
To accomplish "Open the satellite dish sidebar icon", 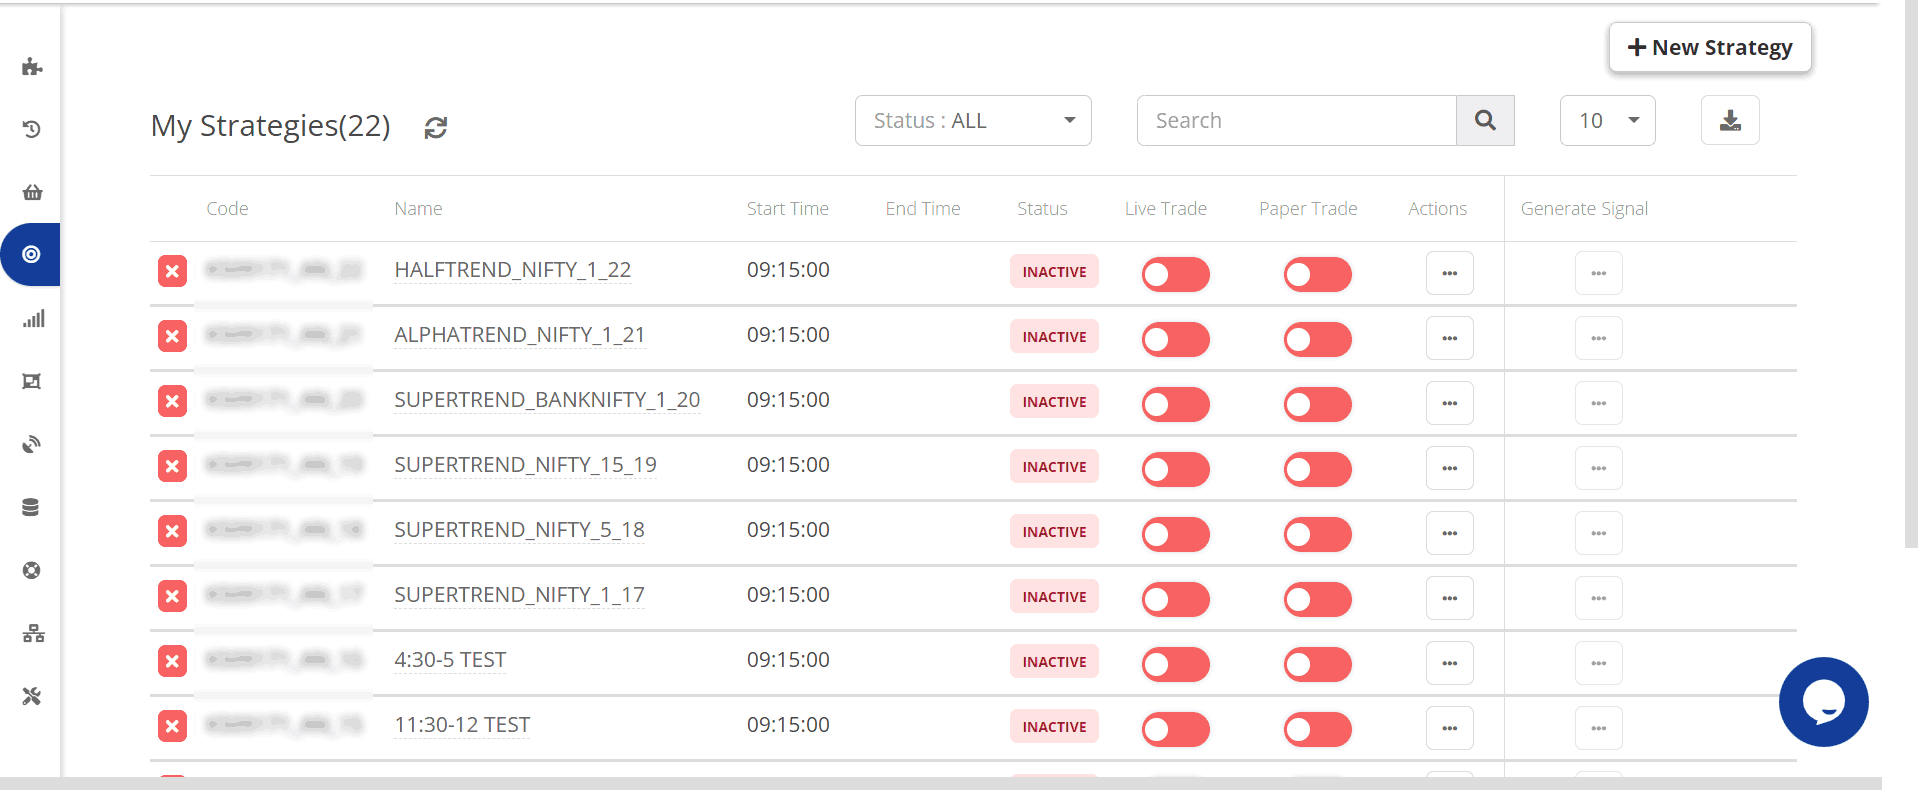I will [x=32, y=444].
